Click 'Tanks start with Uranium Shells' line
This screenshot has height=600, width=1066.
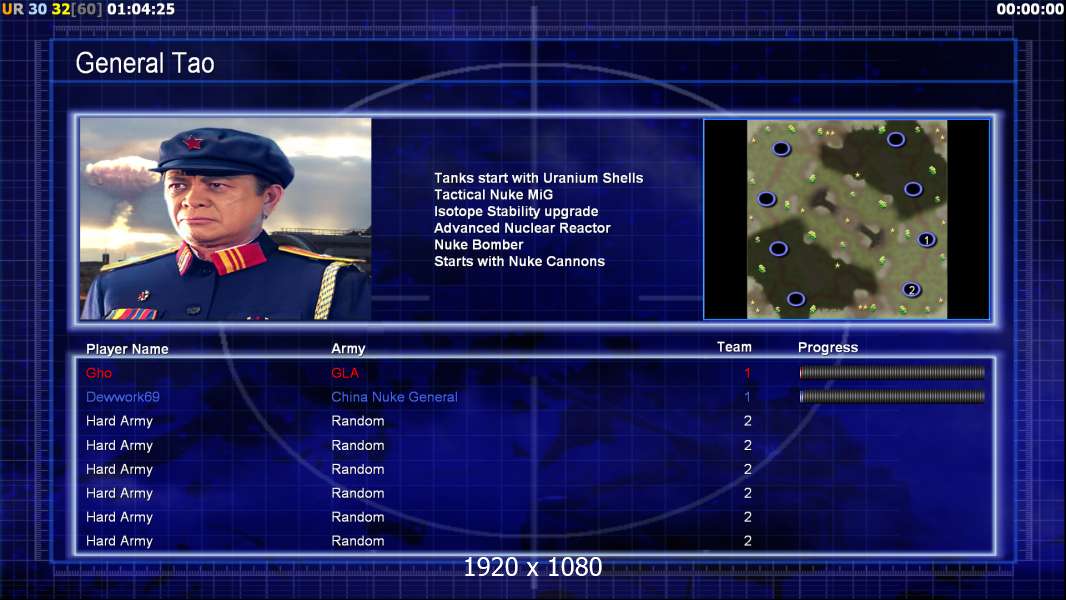(538, 178)
